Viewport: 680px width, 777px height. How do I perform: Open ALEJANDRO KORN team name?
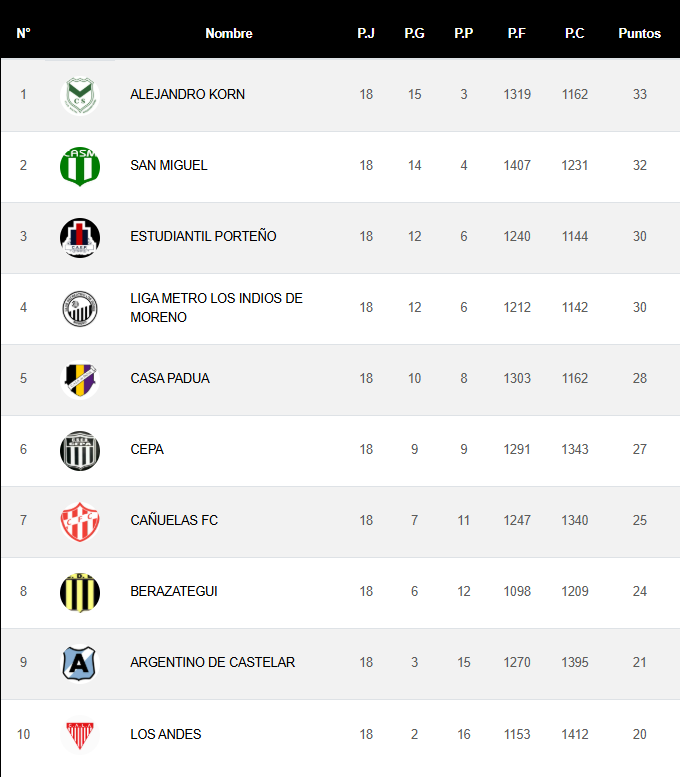pyautogui.click(x=187, y=95)
